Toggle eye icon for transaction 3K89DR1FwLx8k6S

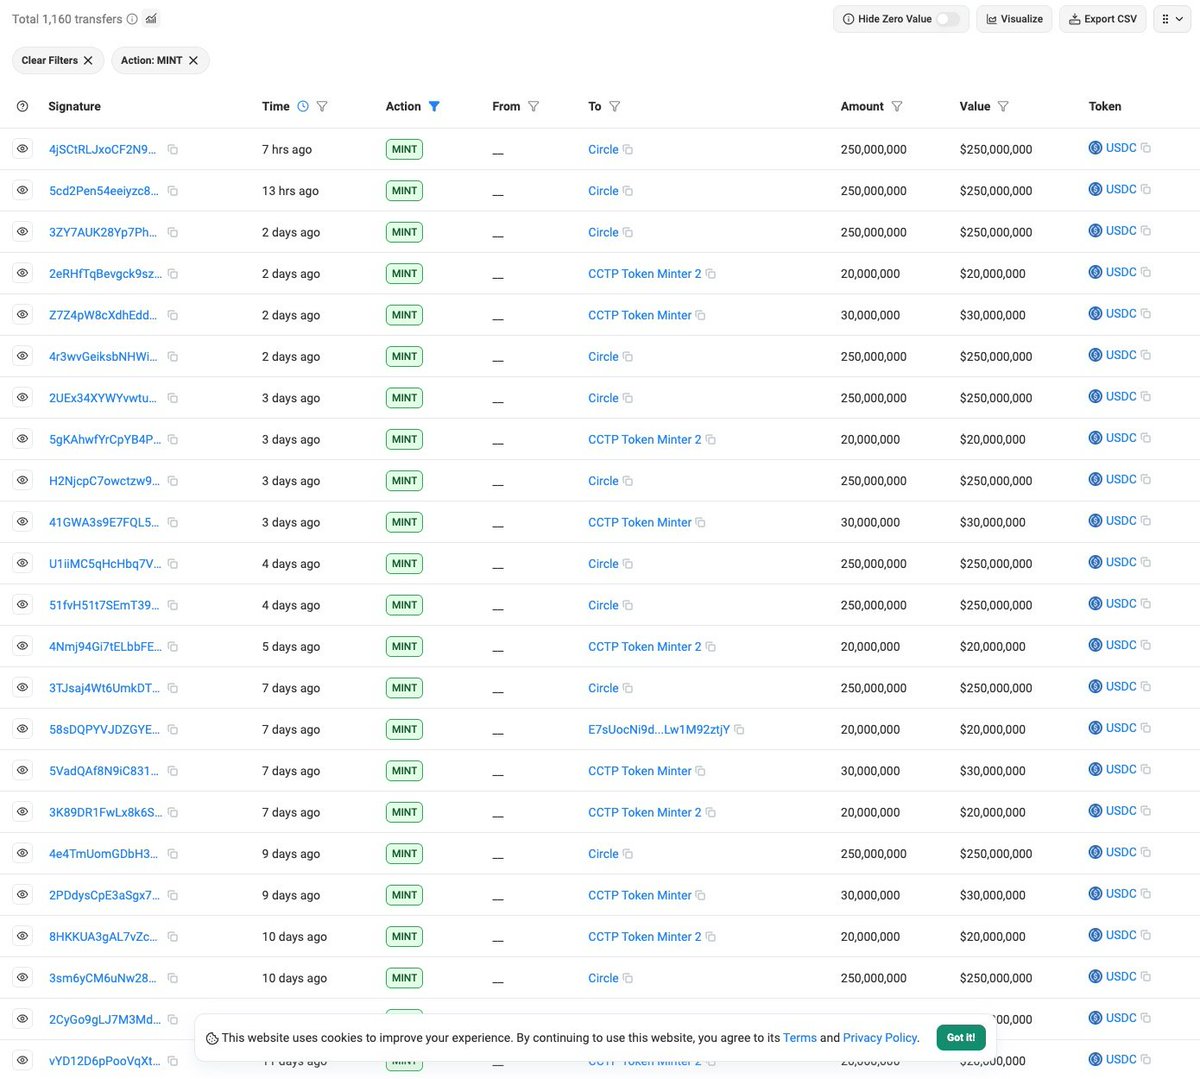(22, 812)
